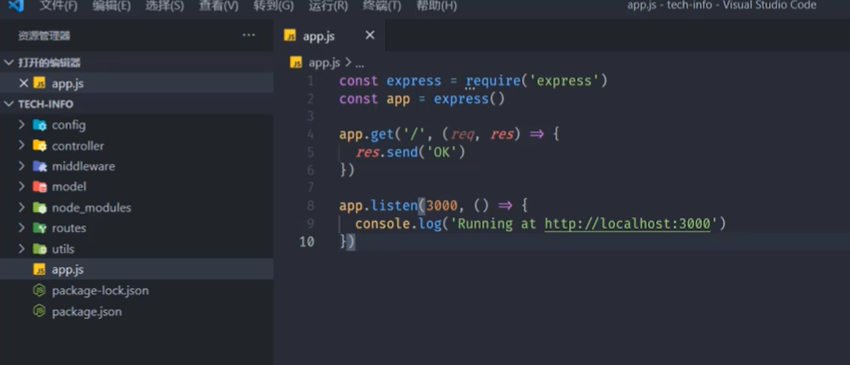Select the routes folder name
850x365 pixels.
(69, 228)
